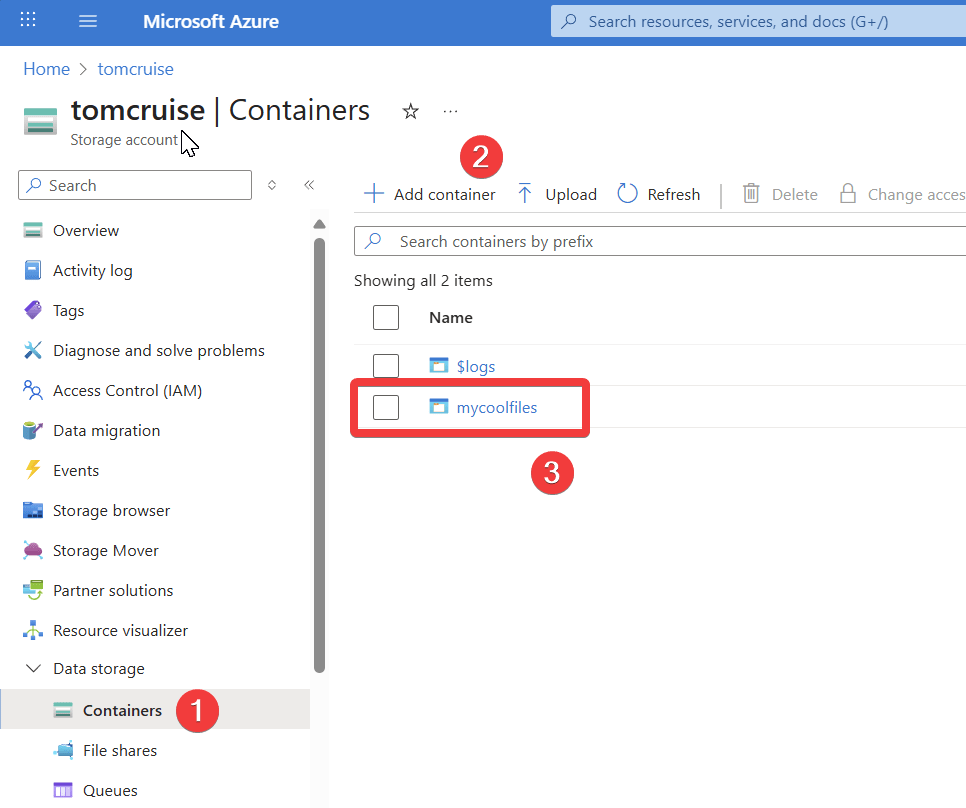Click the Refresh toolbar icon

coord(628,194)
